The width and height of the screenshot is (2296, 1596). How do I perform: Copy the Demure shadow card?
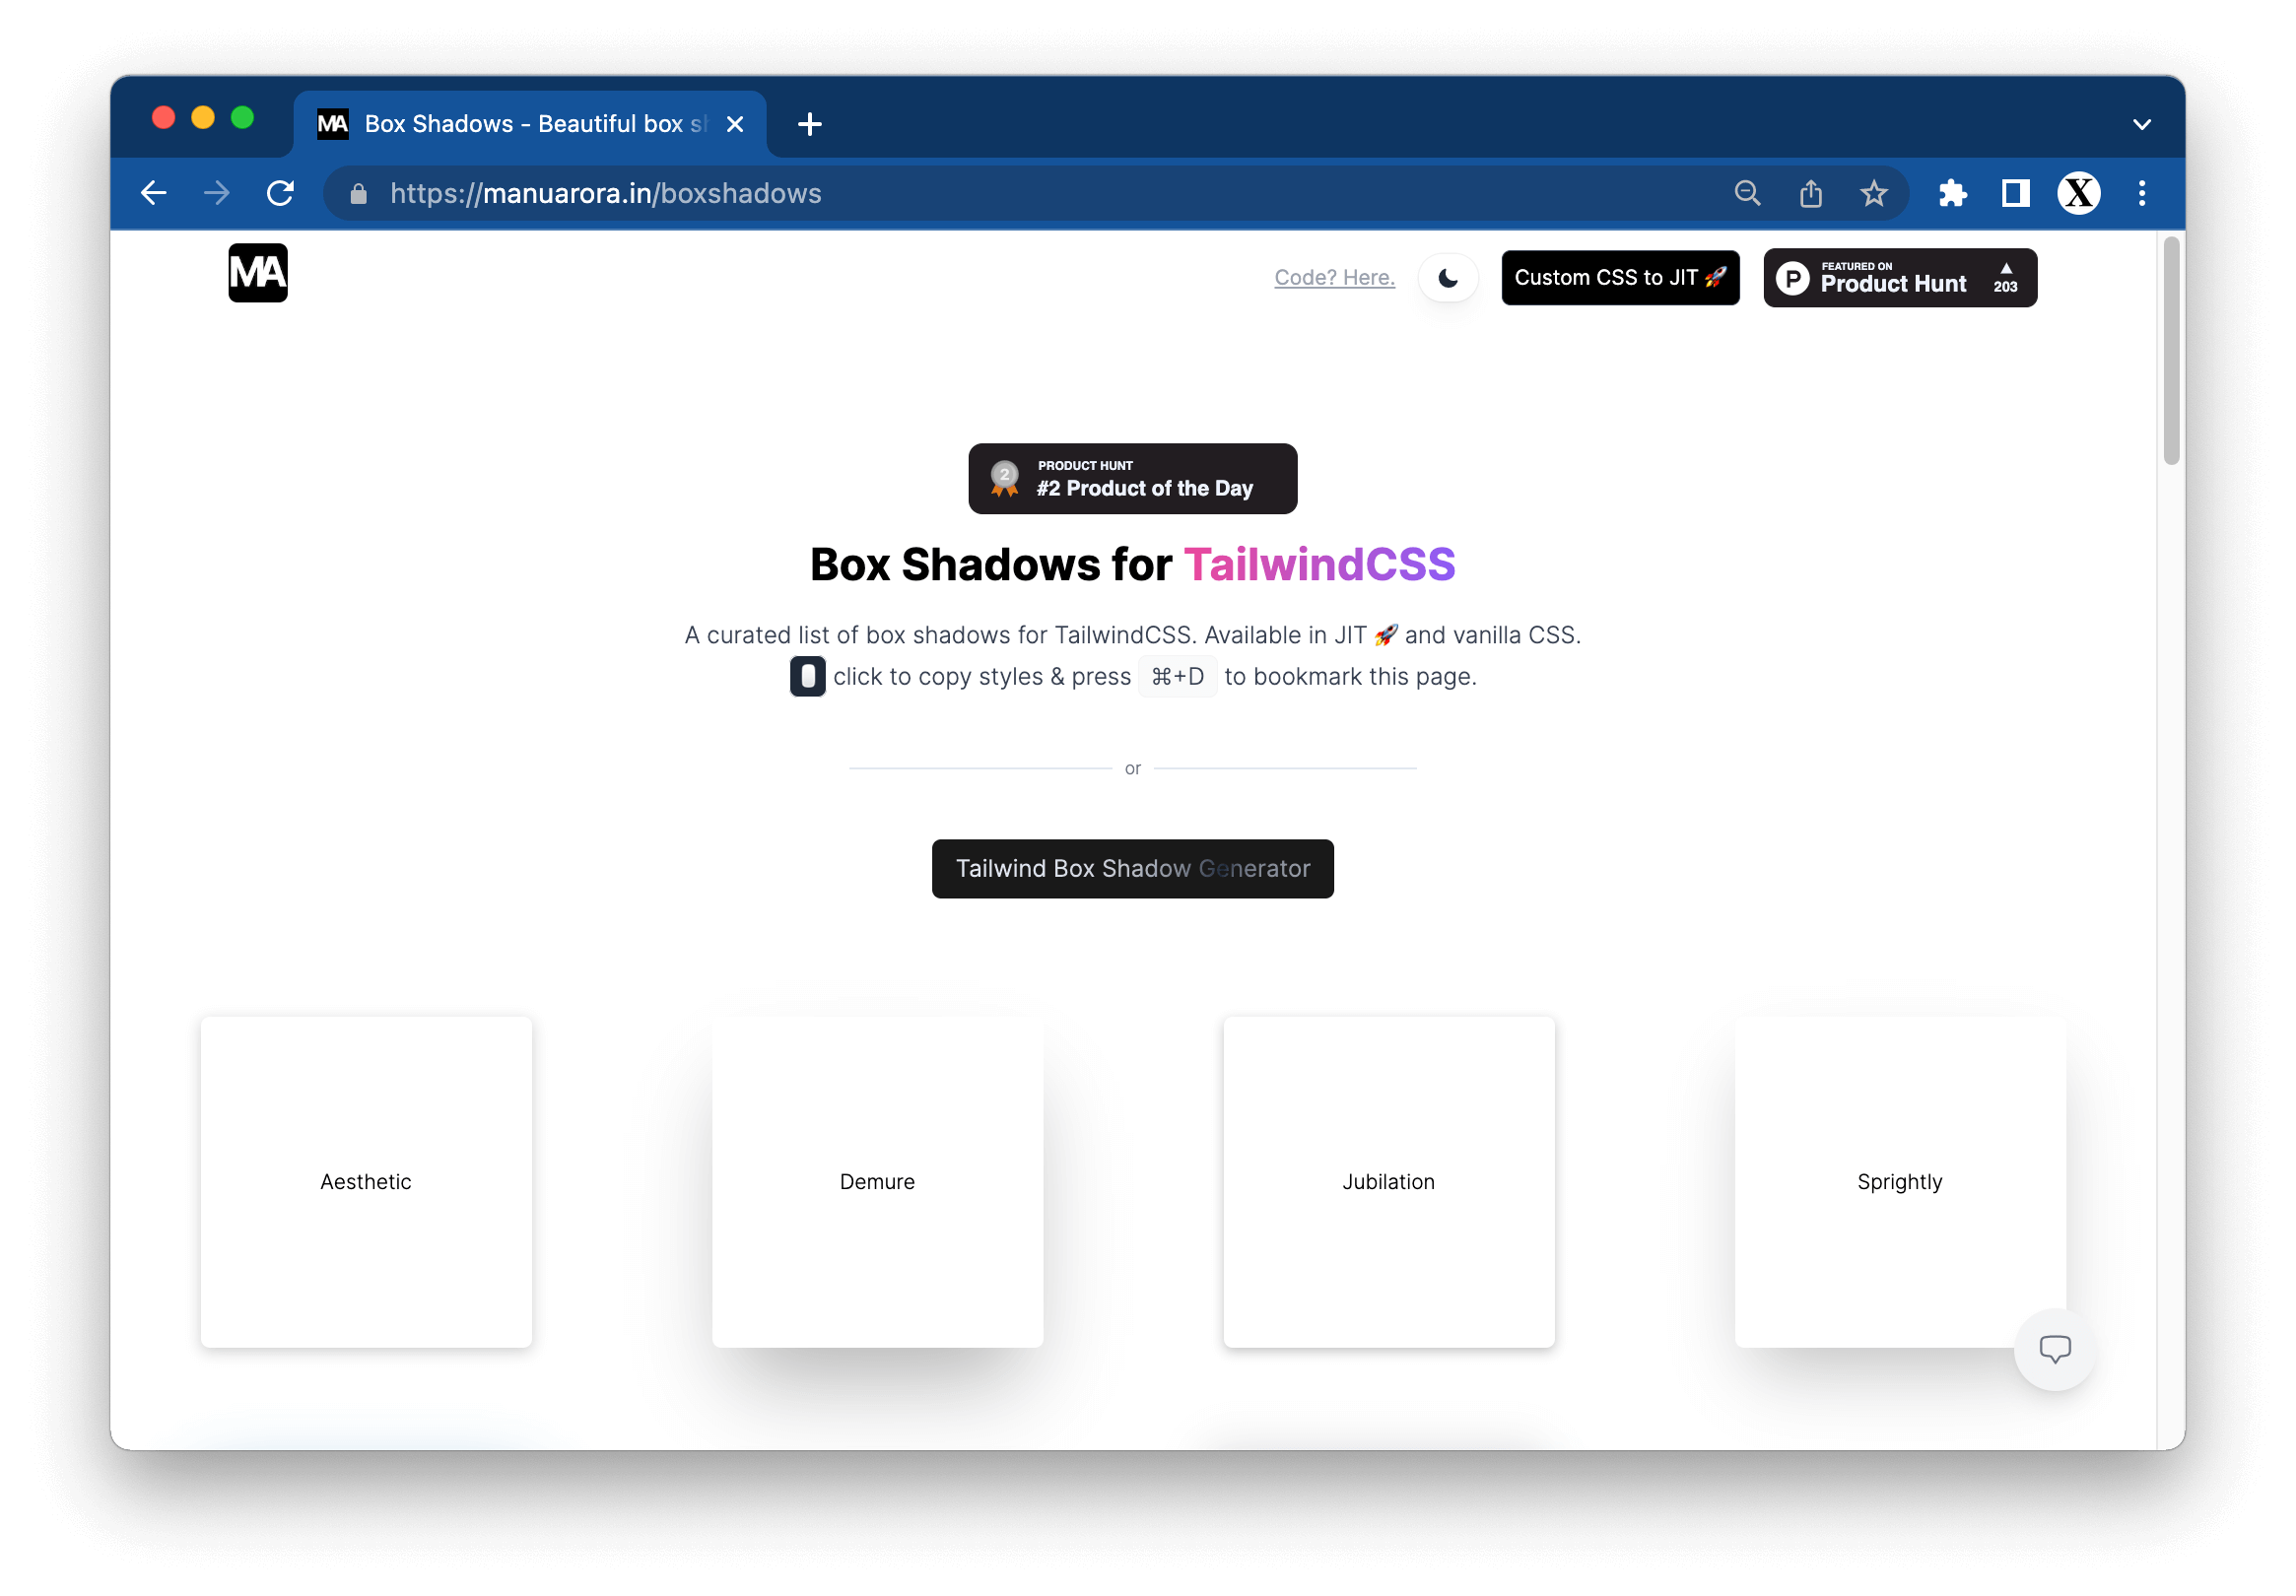pyautogui.click(x=877, y=1181)
